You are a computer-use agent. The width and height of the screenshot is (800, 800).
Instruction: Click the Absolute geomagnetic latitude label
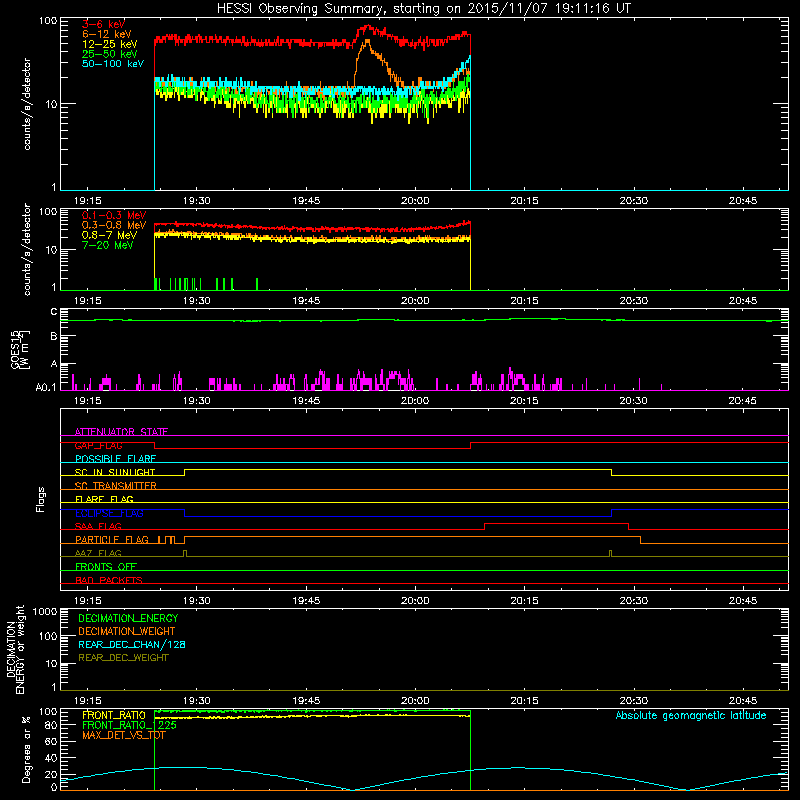(x=691, y=715)
